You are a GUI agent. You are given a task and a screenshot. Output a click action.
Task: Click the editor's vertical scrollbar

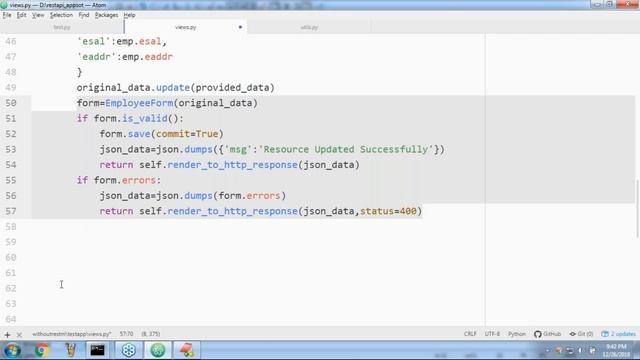point(637,208)
